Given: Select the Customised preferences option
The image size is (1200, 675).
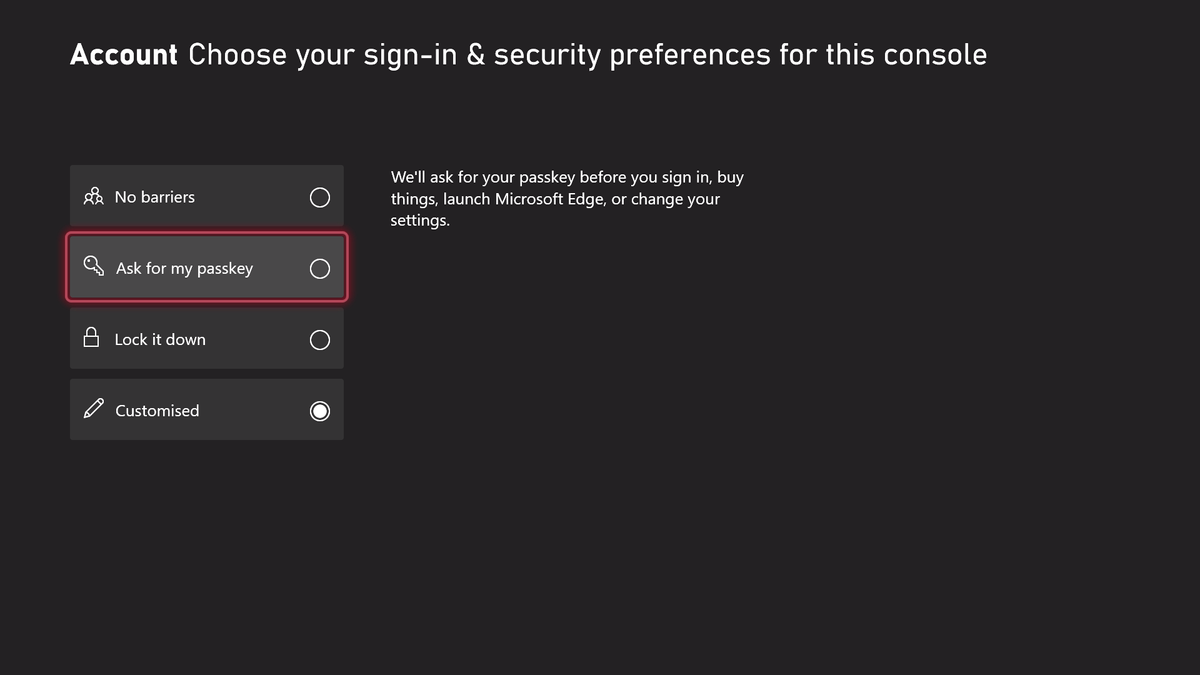Looking at the screenshot, I should pyautogui.click(x=206, y=410).
